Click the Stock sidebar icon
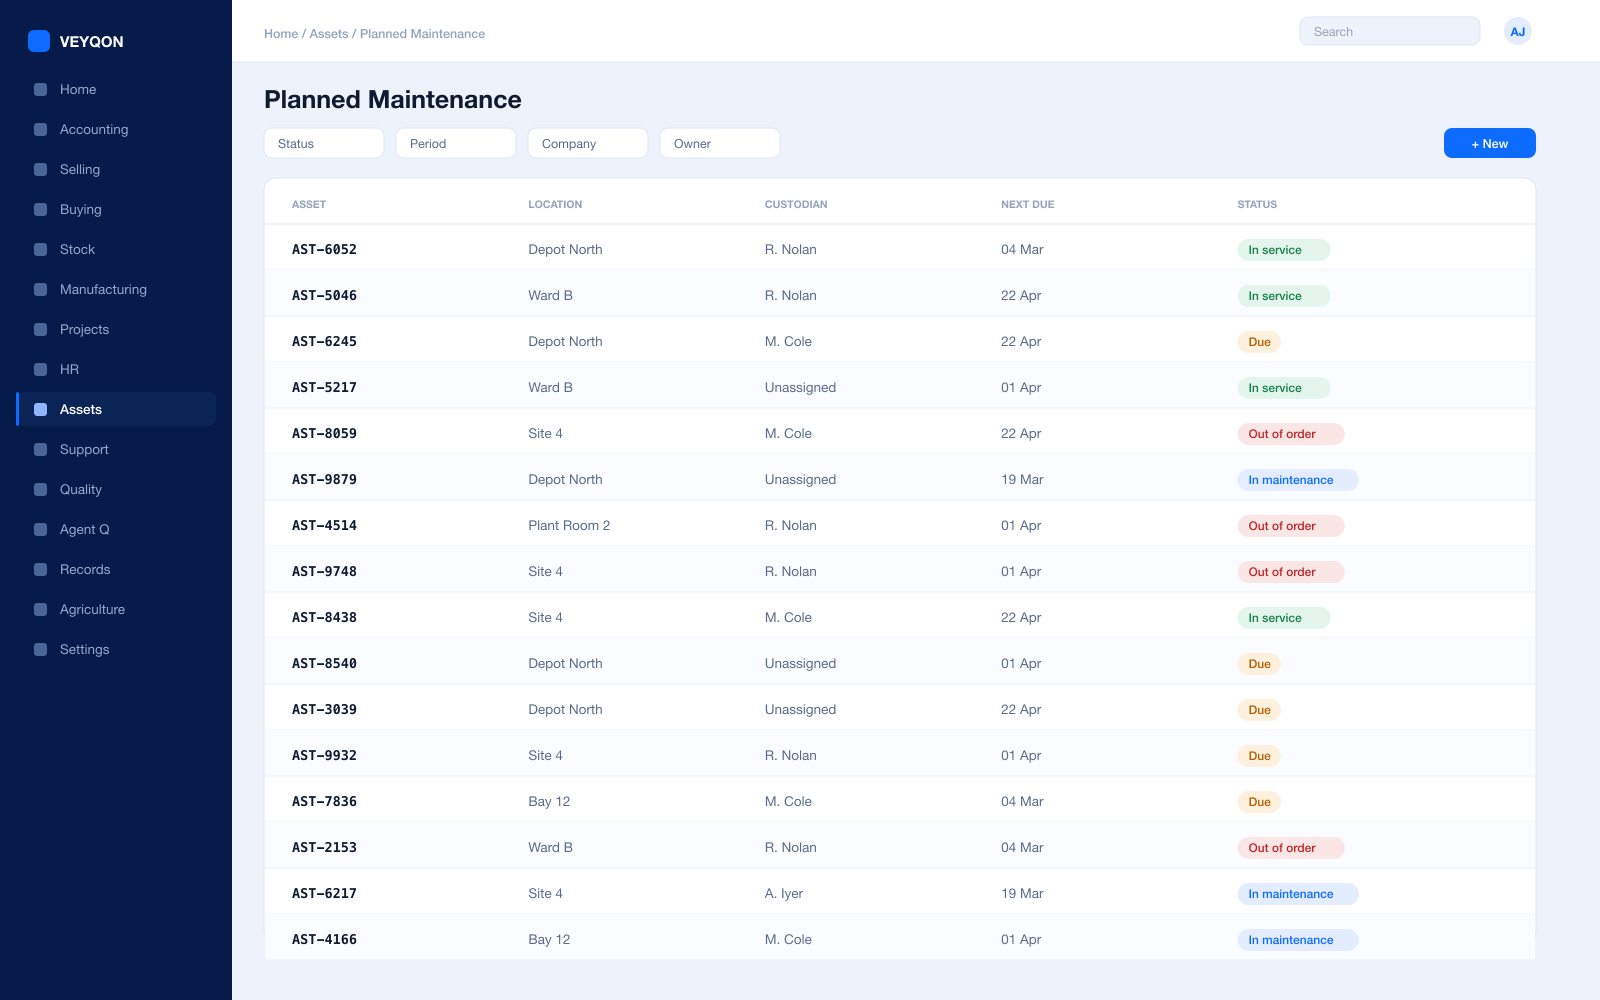This screenshot has width=1600, height=1000. [41, 249]
